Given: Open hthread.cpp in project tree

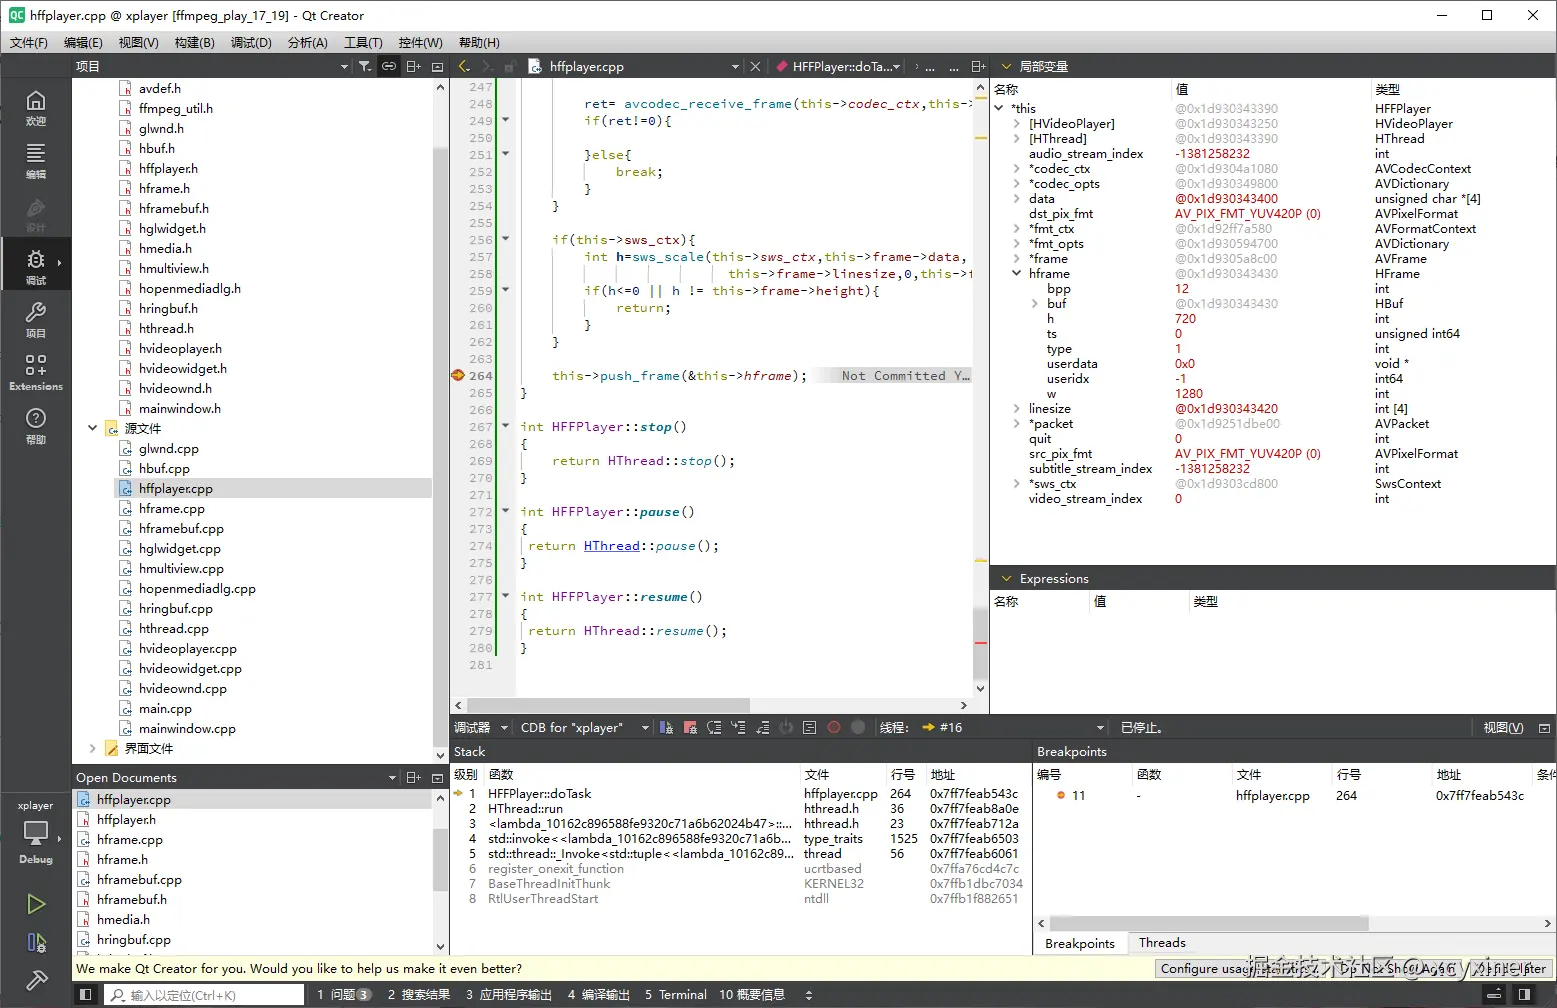Looking at the screenshot, I should coord(174,629).
